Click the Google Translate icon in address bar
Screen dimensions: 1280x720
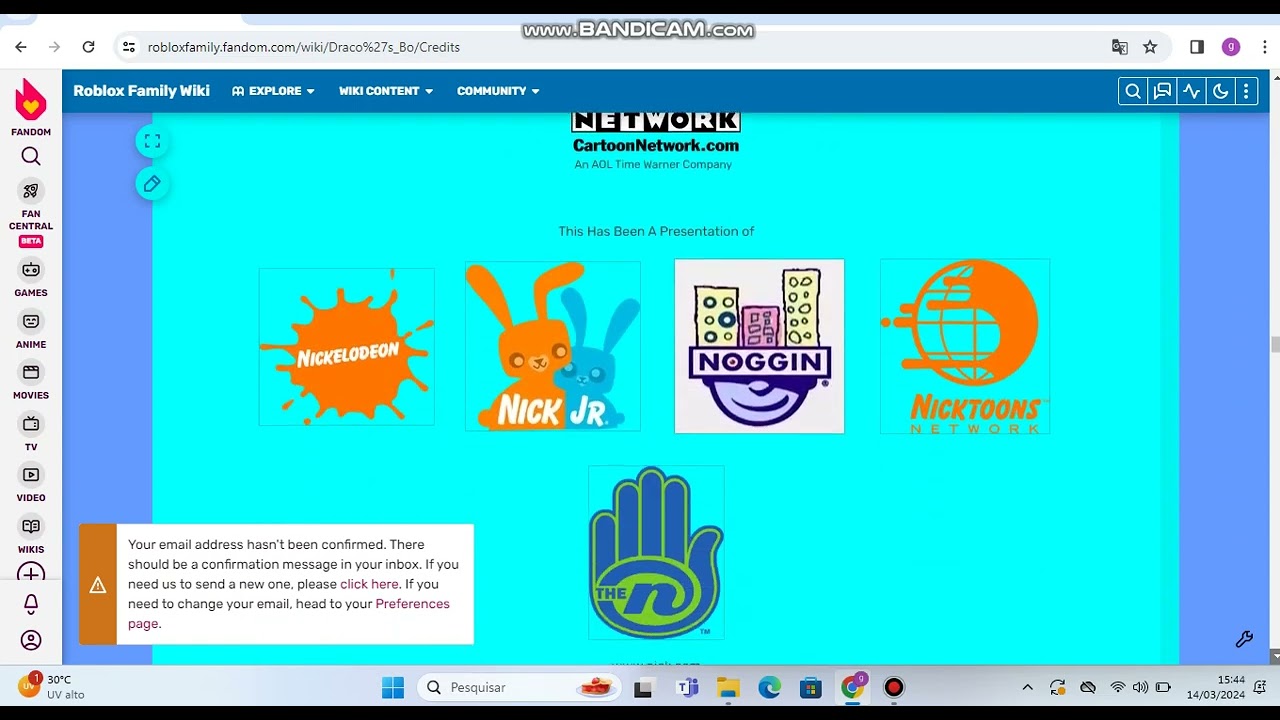1120,47
